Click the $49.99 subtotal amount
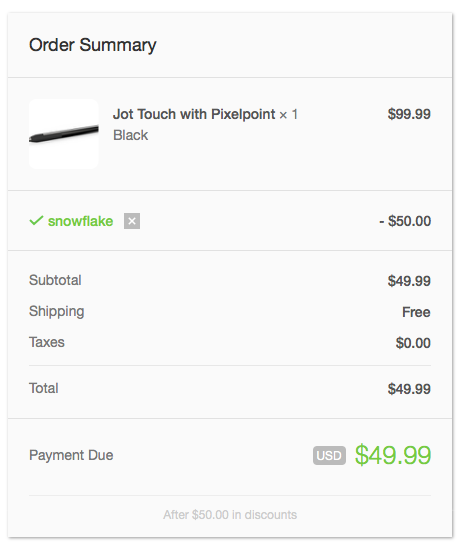The image size is (461, 546). click(x=409, y=281)
